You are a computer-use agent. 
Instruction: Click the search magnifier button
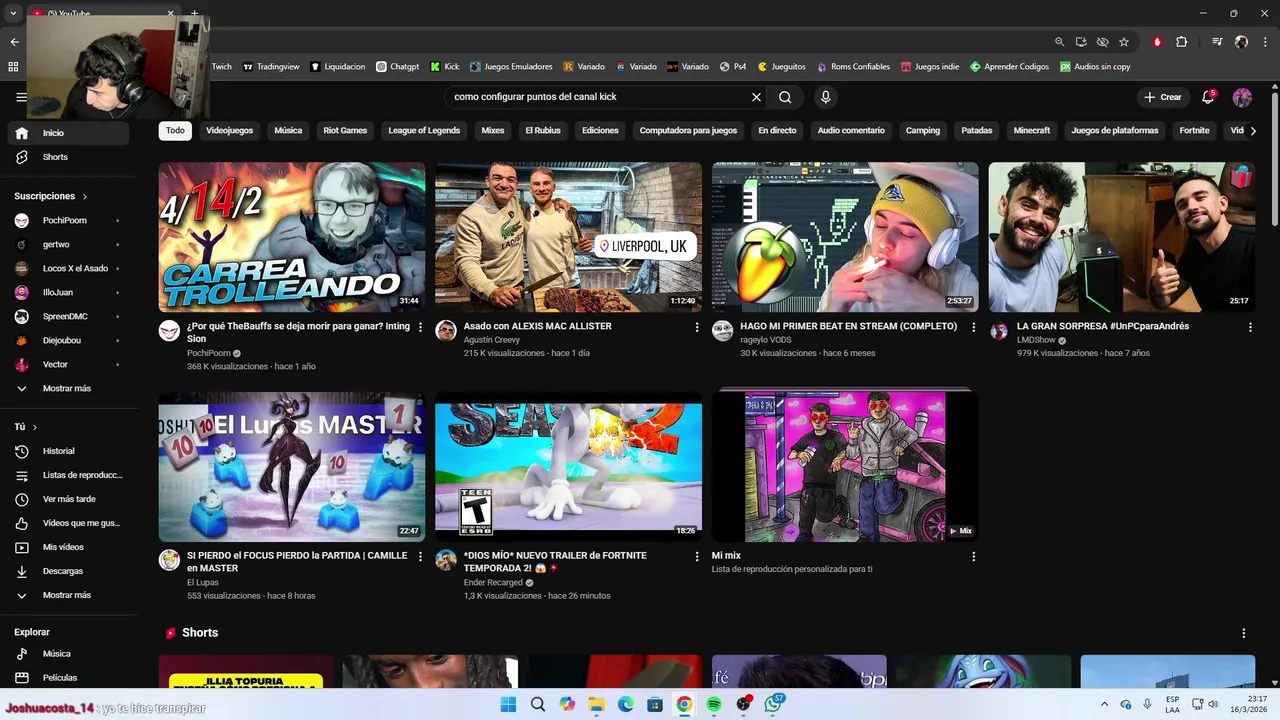pyautogui.click(x=785, y=97)
